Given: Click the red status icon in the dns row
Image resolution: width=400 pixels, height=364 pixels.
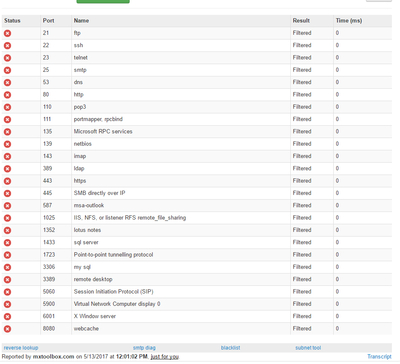Looking at the screenshot, I should [x=7, y=83].
